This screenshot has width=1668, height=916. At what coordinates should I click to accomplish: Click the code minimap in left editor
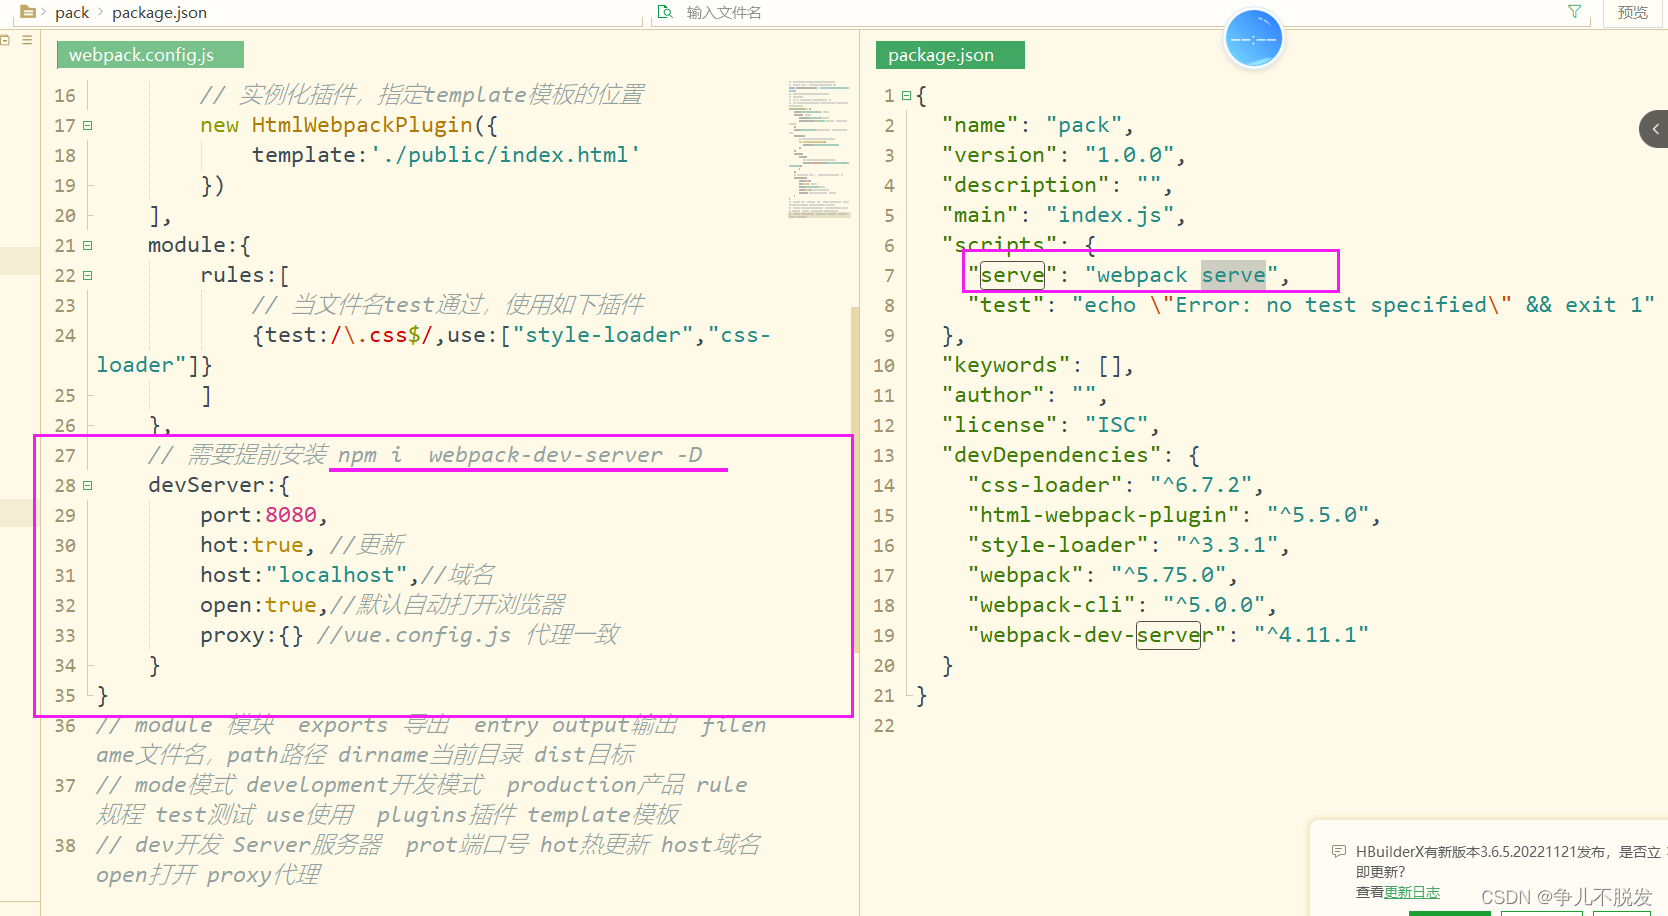pyautogui.click(x=819, y=148)
